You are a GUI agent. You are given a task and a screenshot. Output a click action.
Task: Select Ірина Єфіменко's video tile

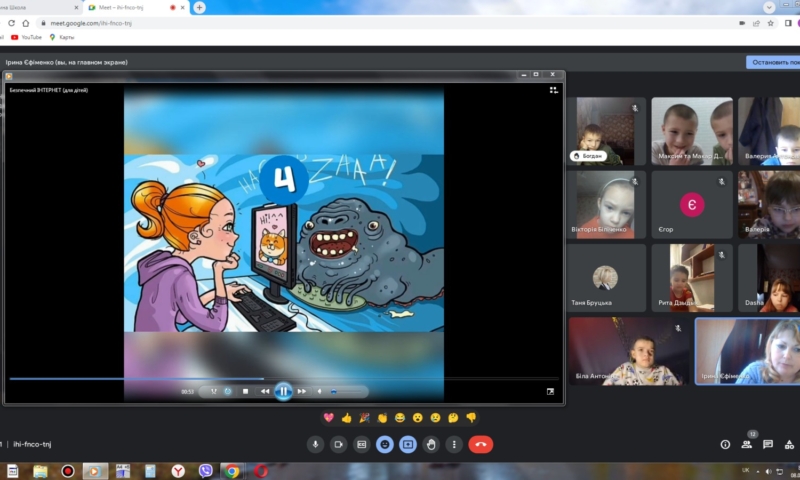(747, 351)
